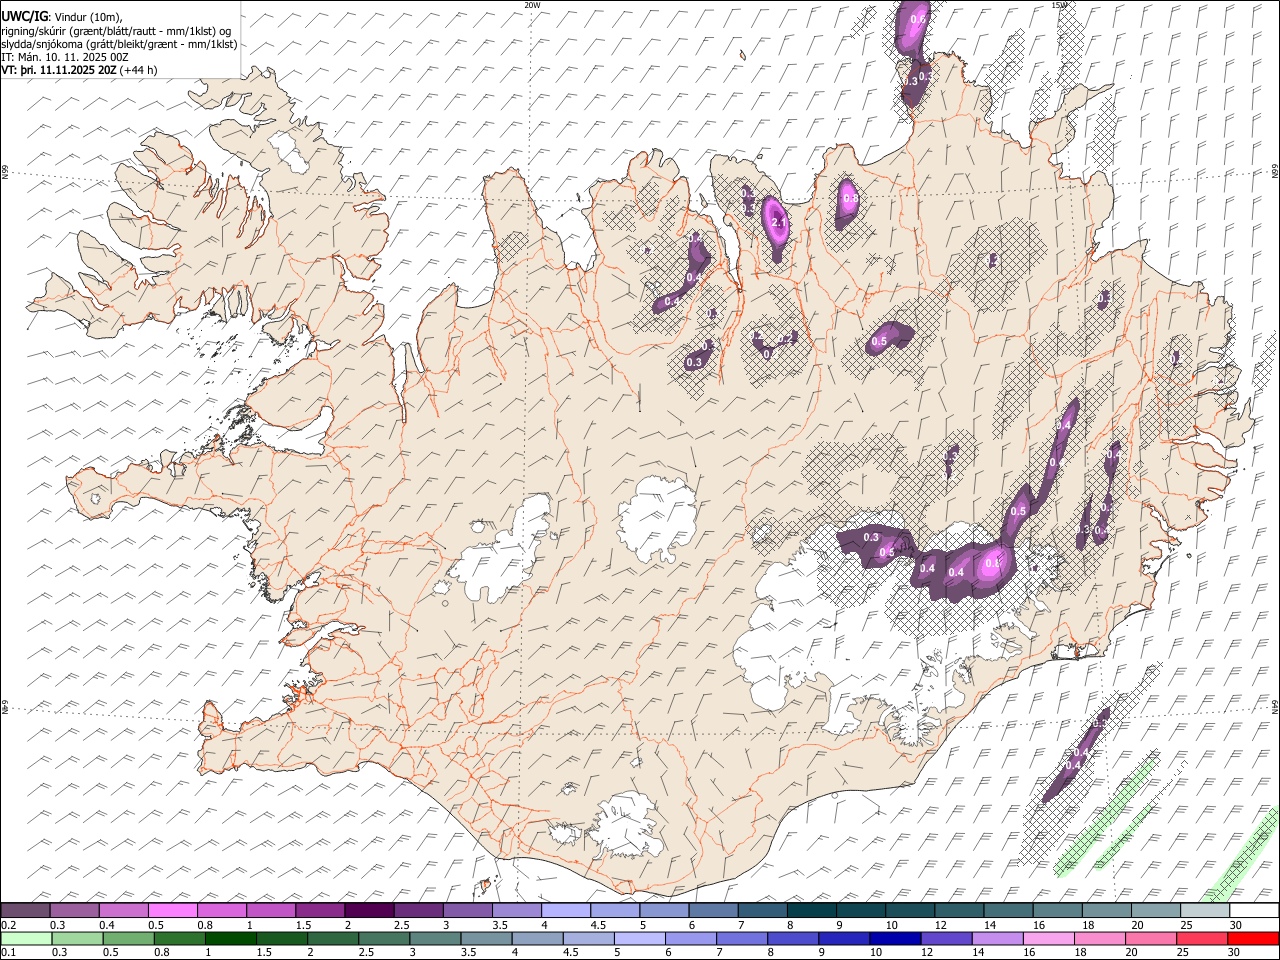Click the white 30 snowfall legend swatch
Screen dimensions: 1280x960
coord(1254,910)
